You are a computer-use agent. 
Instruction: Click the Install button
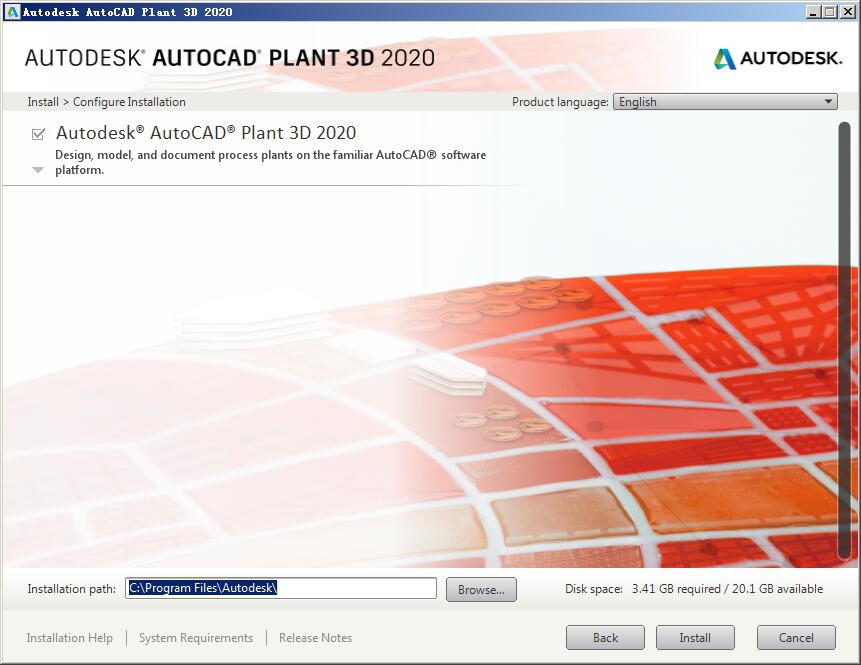[695, 638]
